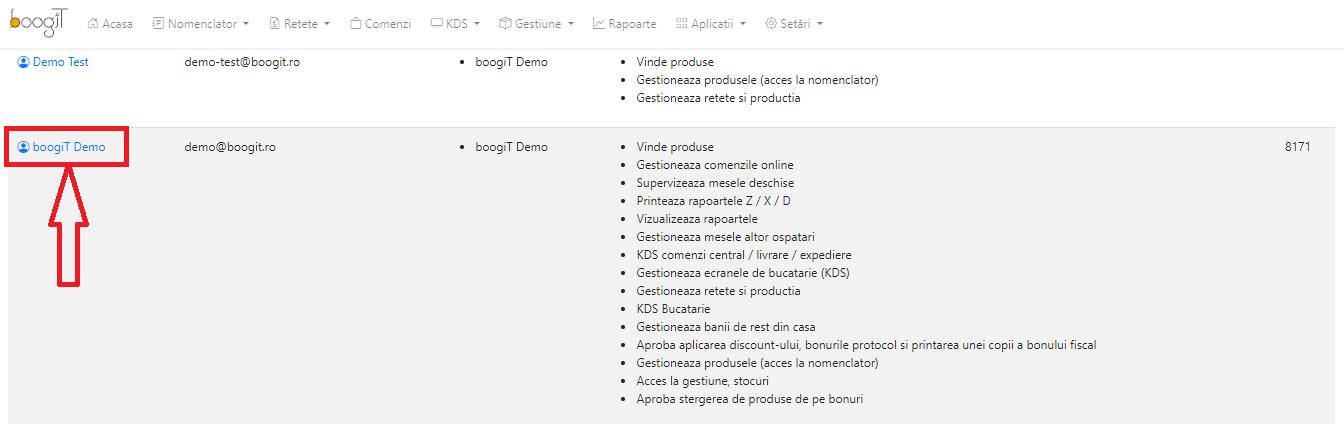
Task: Click the boogiT logo
Action: (39, 22)
